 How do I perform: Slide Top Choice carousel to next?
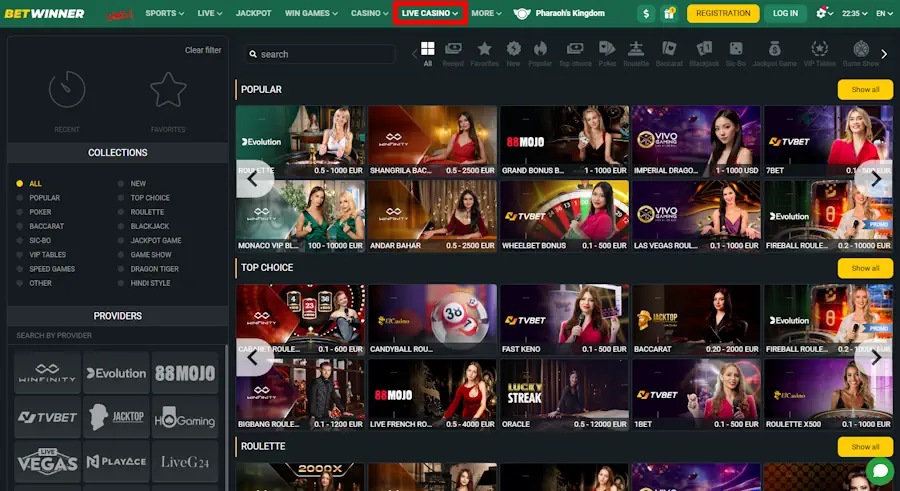[875, 357]
